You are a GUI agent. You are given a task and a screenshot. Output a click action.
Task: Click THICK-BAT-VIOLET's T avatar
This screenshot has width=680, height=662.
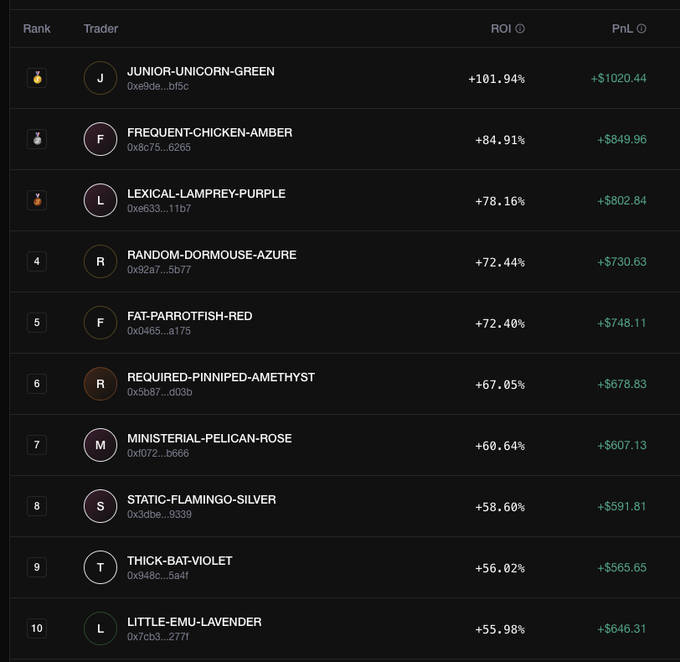pos(100,567)
